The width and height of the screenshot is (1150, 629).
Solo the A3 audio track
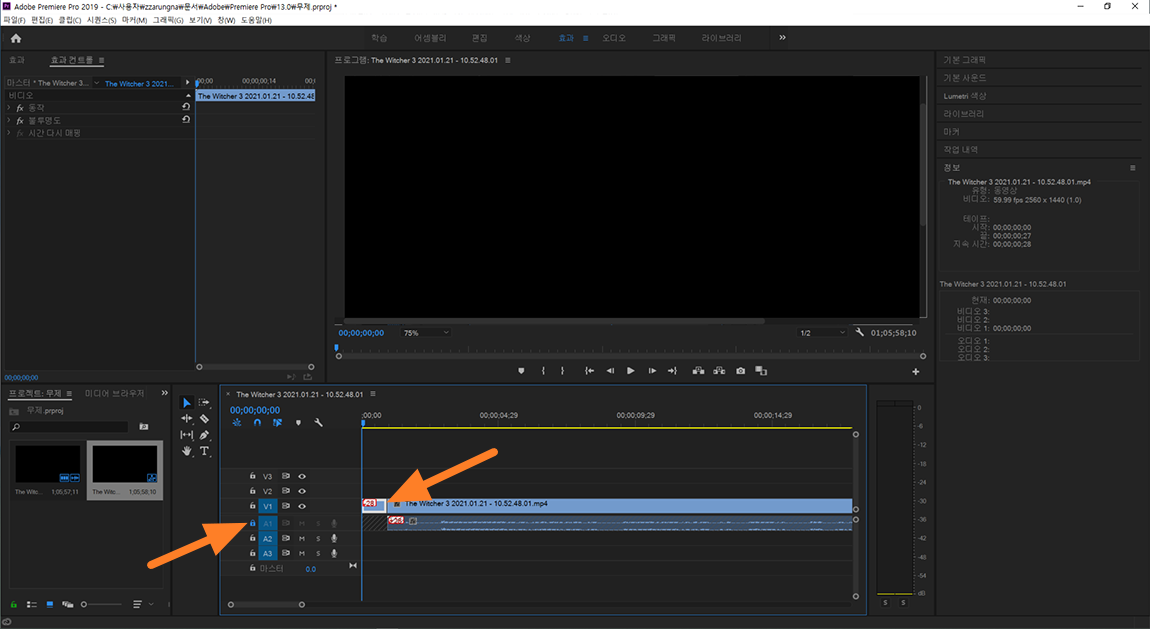point(318,553)
